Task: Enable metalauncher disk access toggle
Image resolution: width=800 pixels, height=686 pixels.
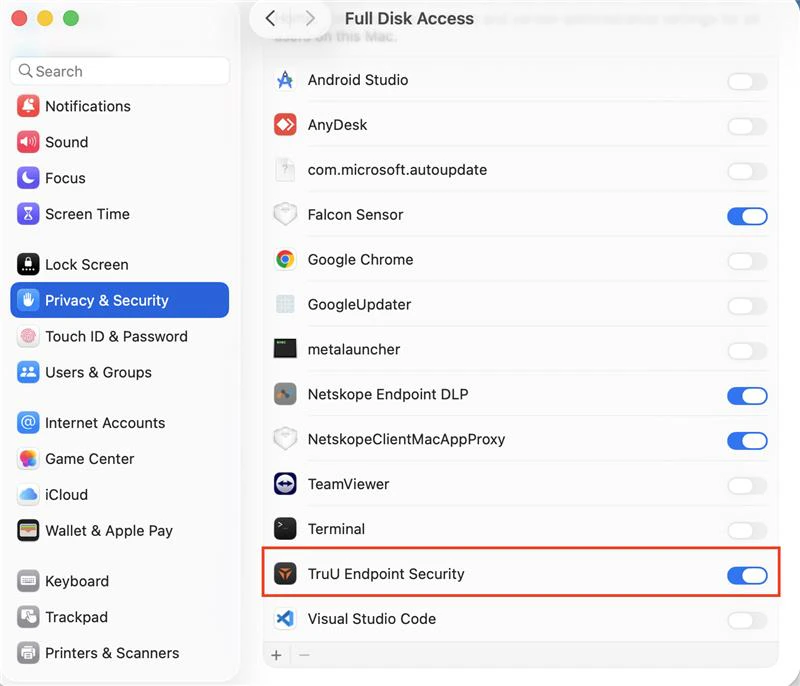Action: coord(747,351)
